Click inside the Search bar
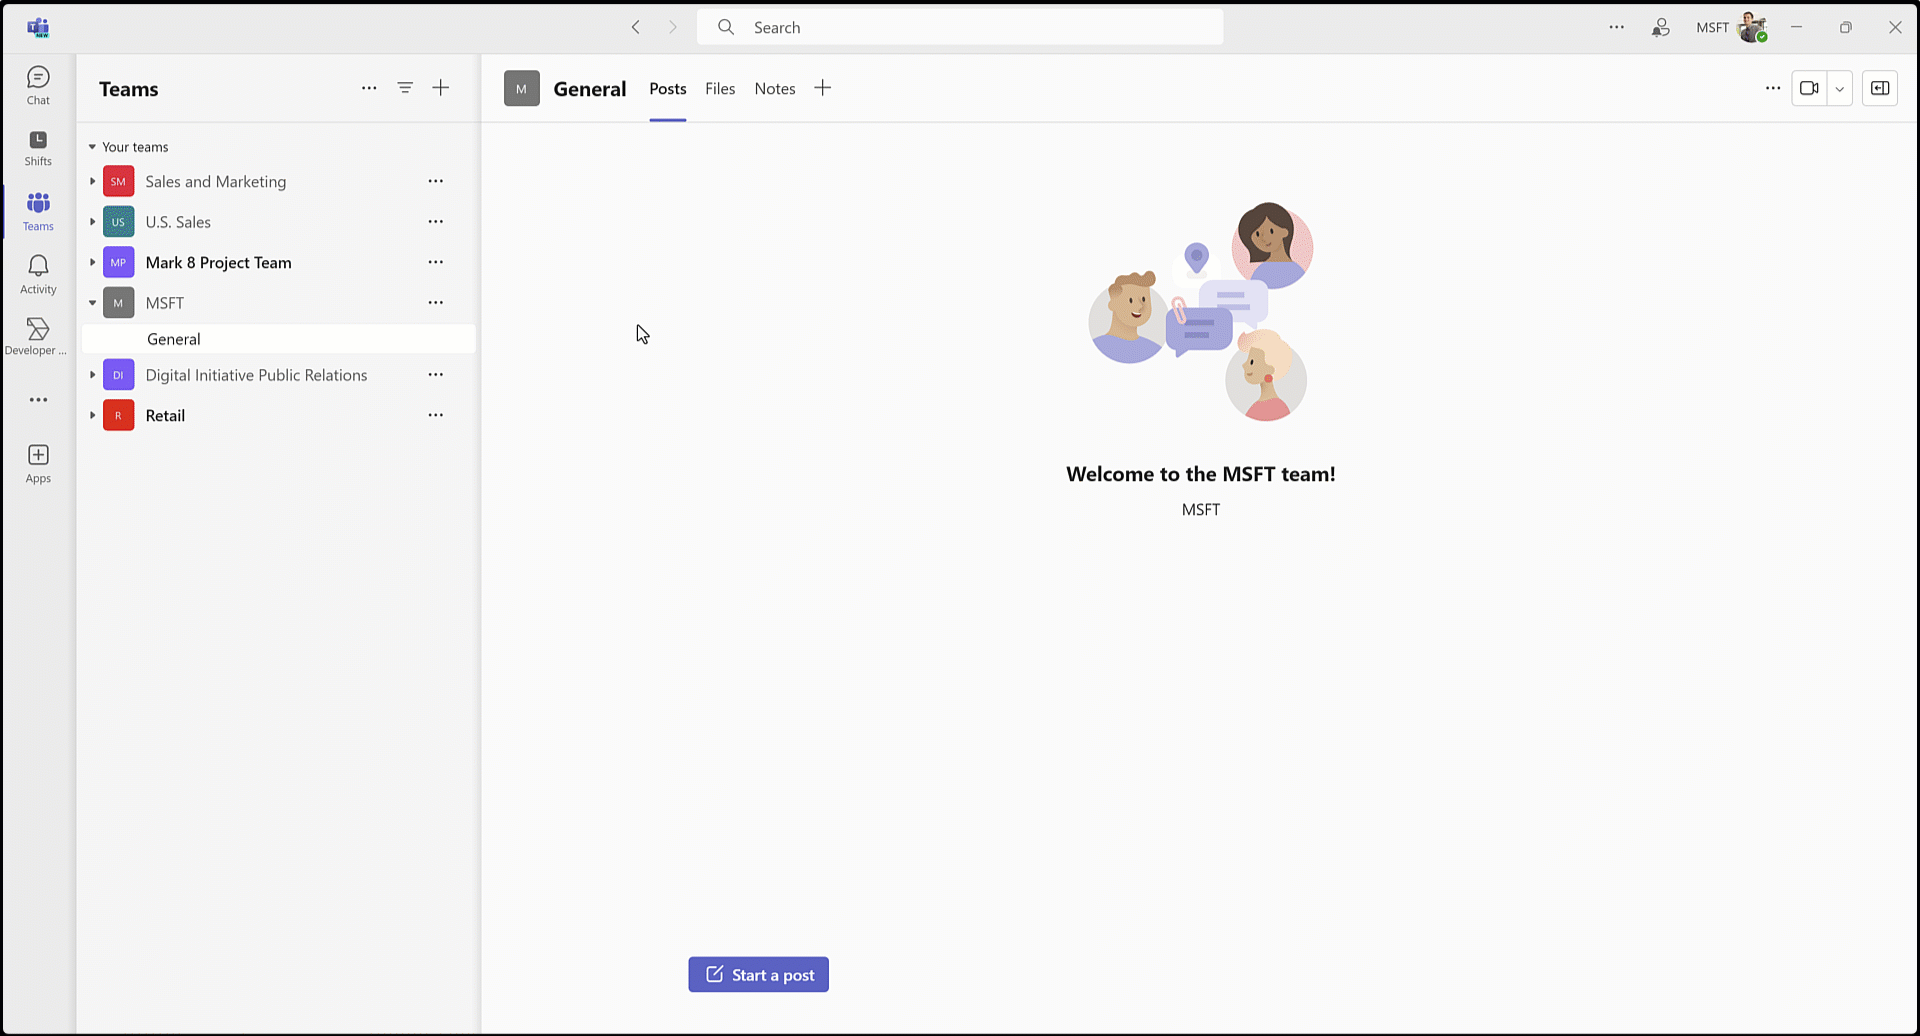This screenshot has height=1036, width=1920. click(958, 27)
